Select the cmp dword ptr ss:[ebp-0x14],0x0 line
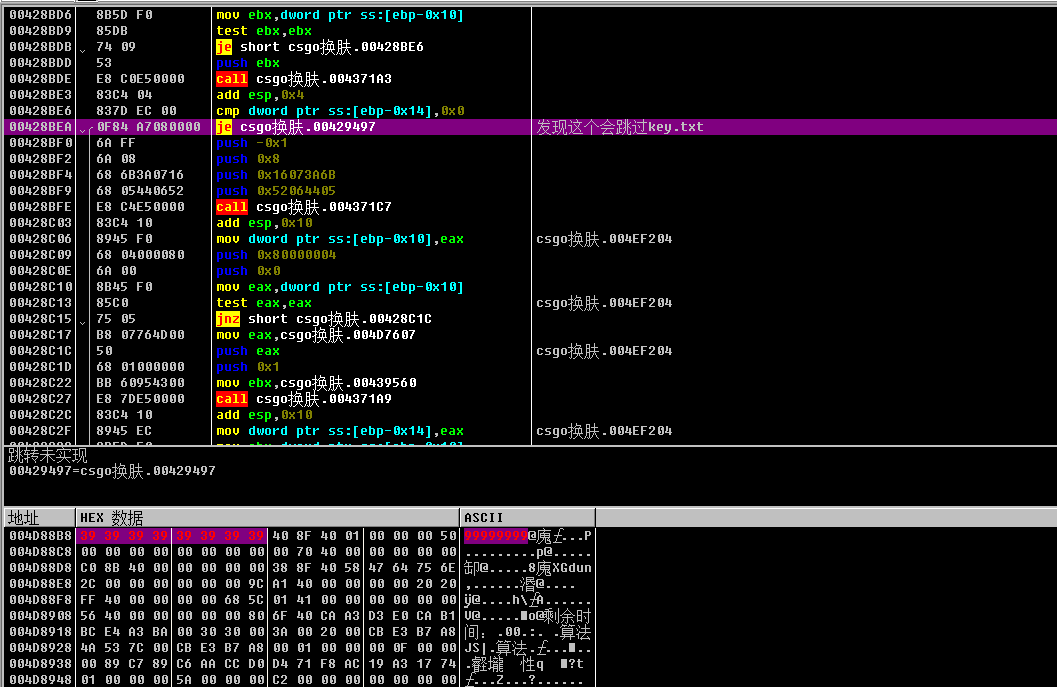The image size is (1057, 687). coord(340,111)
